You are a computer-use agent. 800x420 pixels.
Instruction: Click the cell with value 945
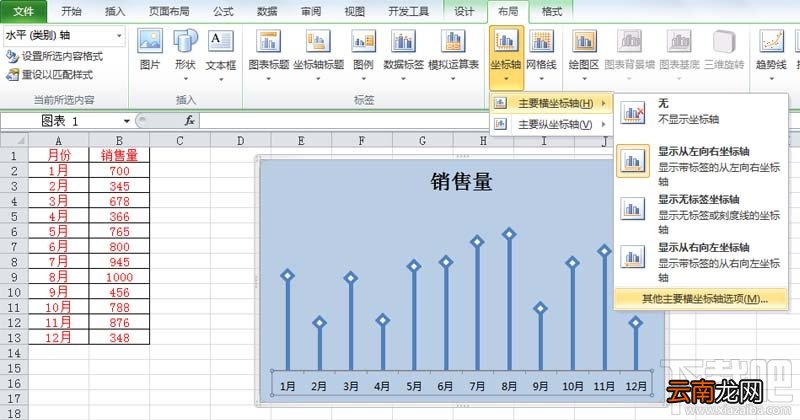[119, 262]
